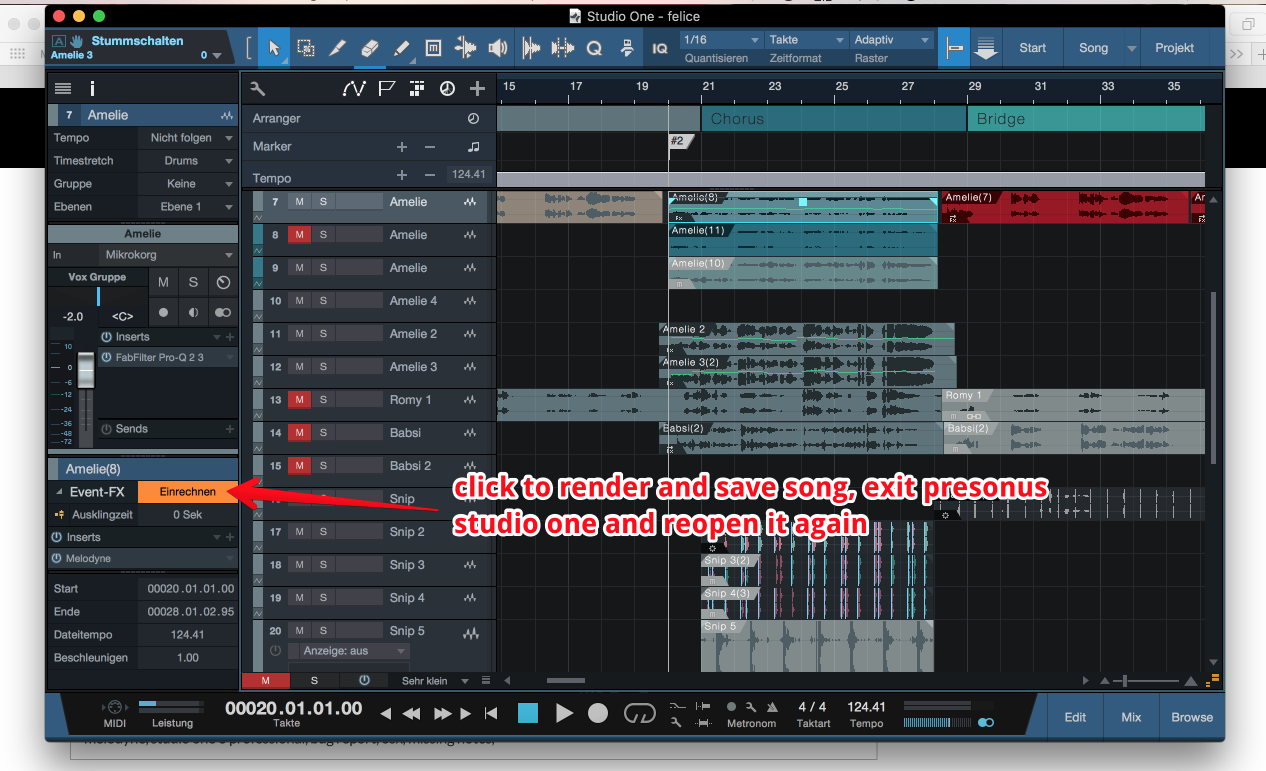The height and width of the screenshot is (771, 1266).
Task: Click the channel volume fader
Action: click(86, 372)
